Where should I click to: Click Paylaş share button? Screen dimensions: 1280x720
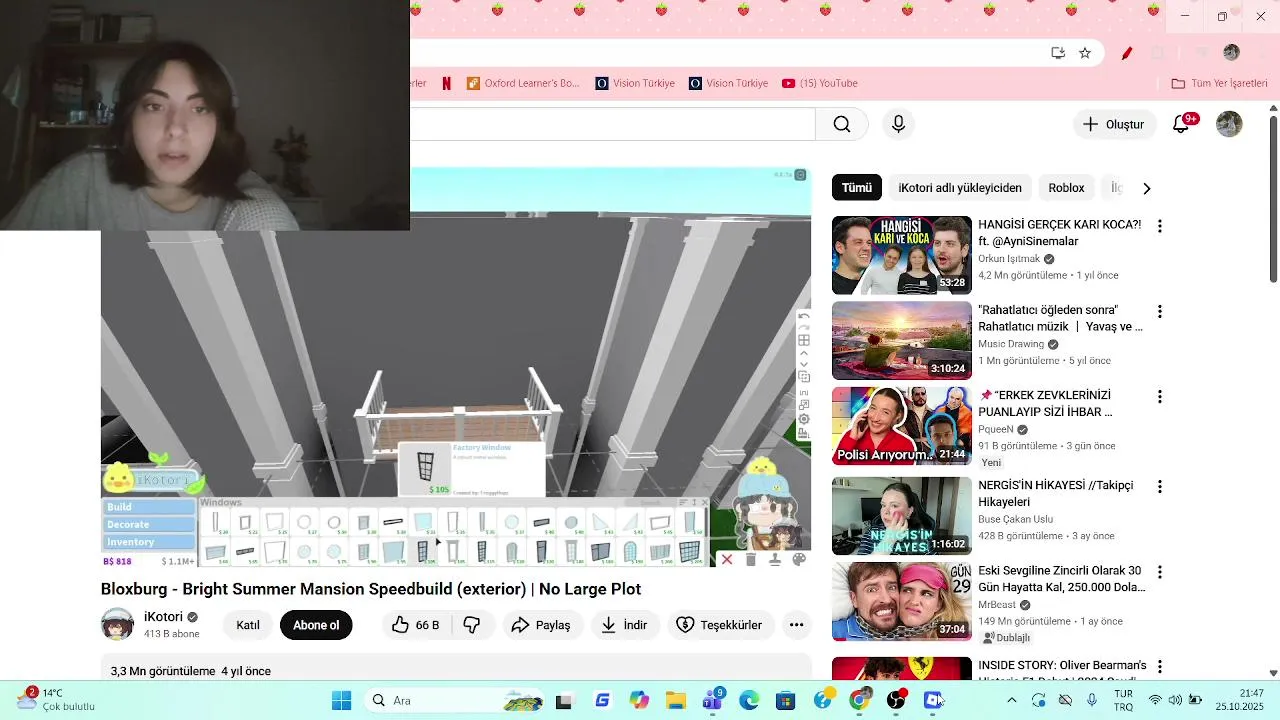pos(541,625)
